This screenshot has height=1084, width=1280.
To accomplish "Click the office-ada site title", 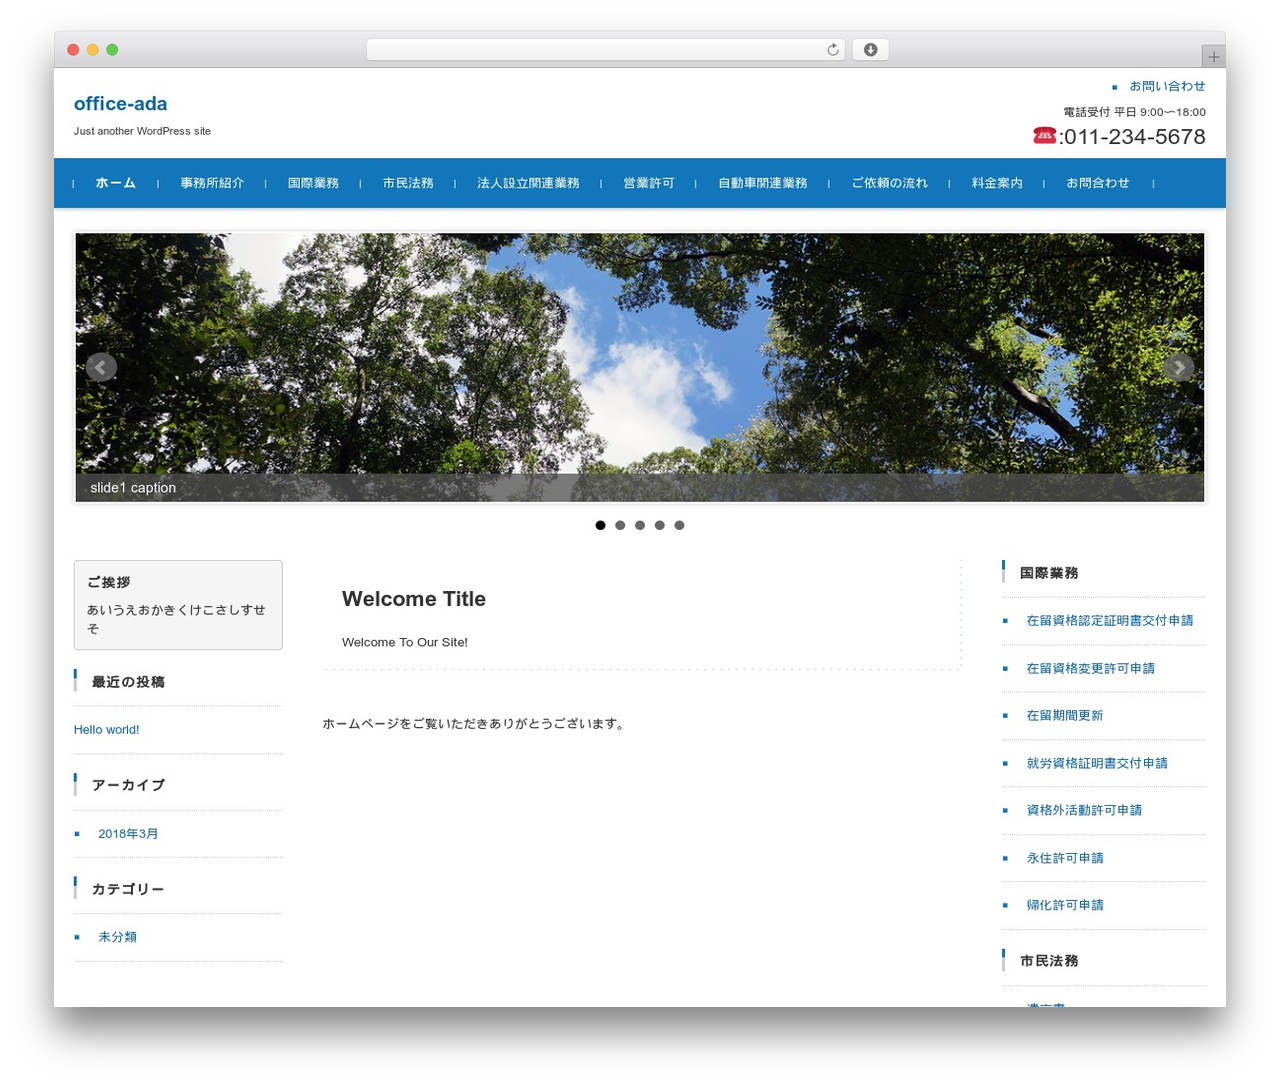I will (120, 104).
